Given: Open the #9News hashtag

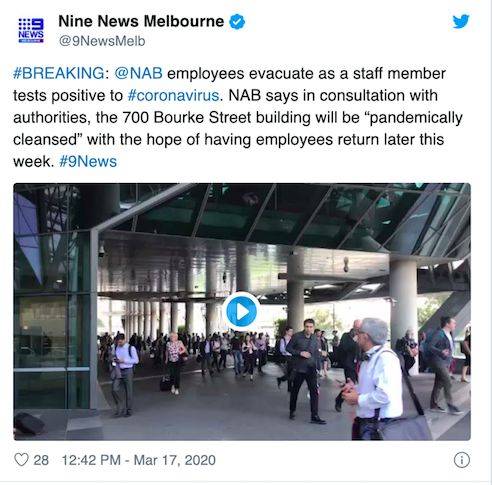Looking at the screenshot, I should click(88, 162).
